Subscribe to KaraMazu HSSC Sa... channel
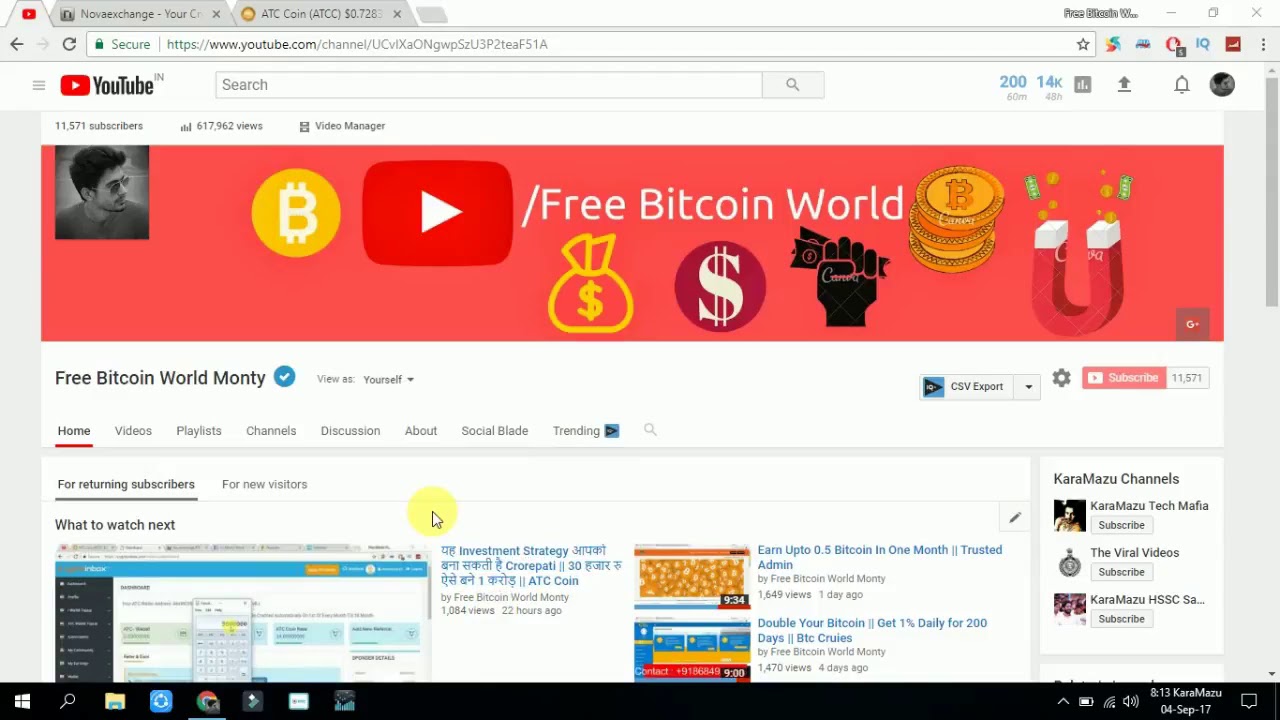Screen dimensions: 1280x720 pos(1121,619)
